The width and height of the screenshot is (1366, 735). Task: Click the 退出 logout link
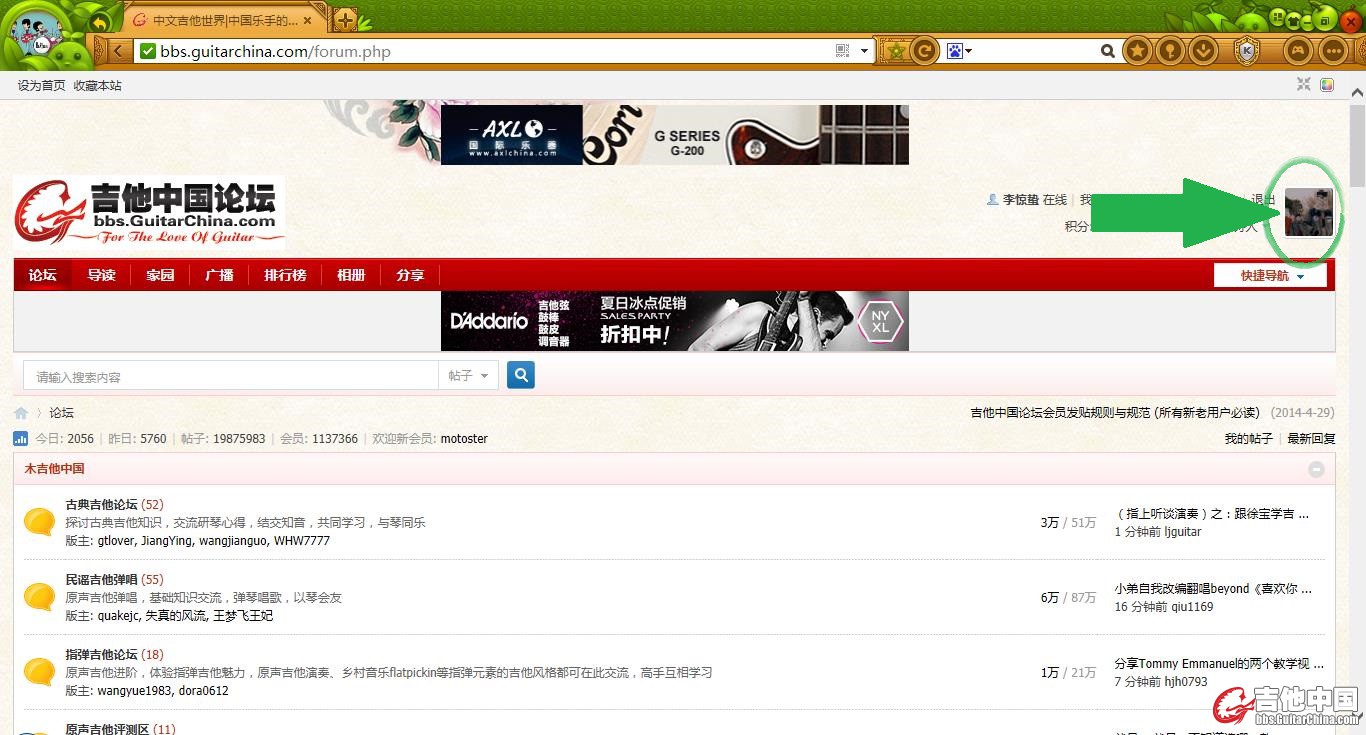tap(1263, 200)
